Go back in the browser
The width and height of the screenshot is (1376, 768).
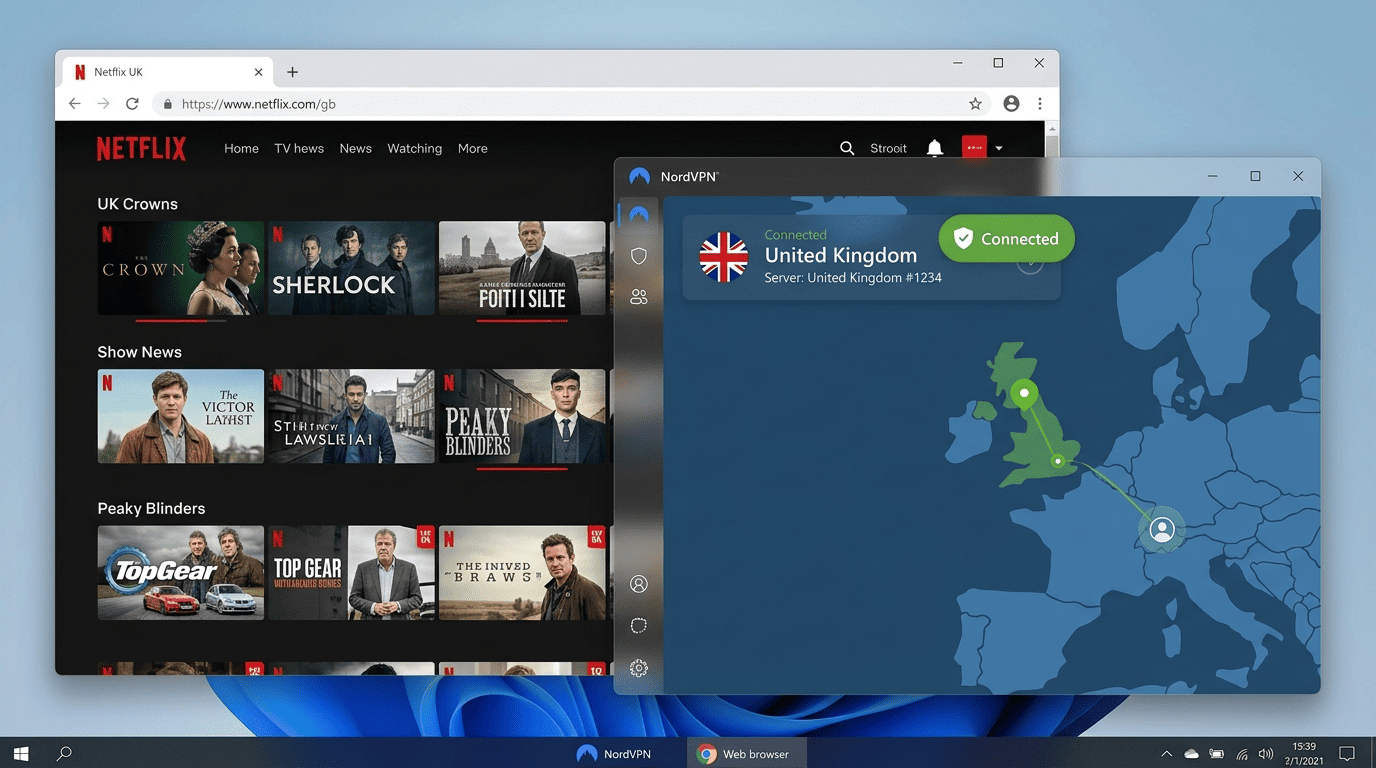click(x=75, y=104)
